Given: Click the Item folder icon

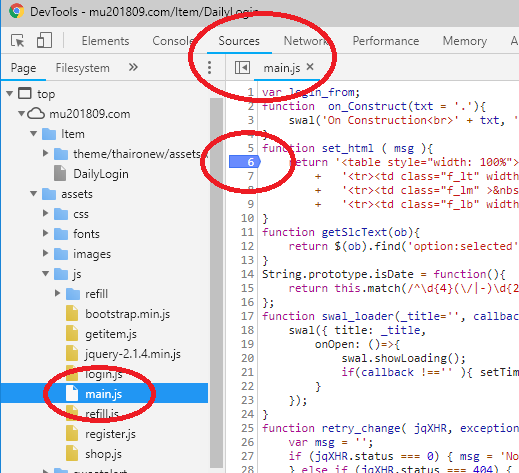Looking at the screenshot, I should 49,134.
